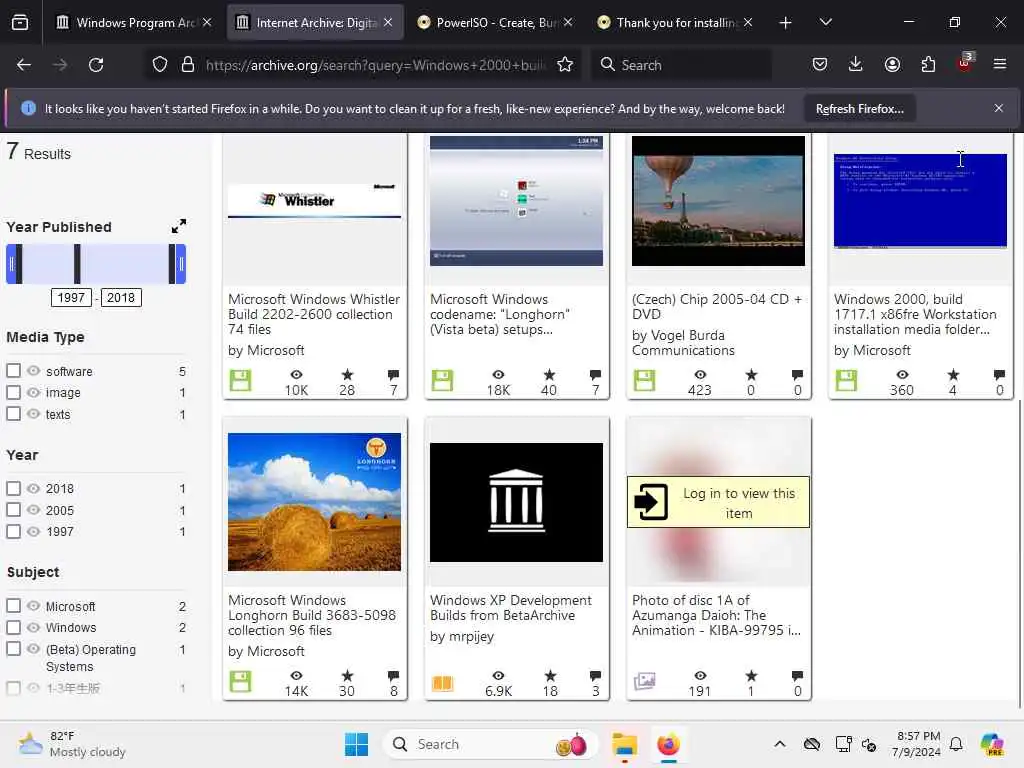1024x768 pixels.
Task: Click the 1997 start year field
Action: (x=71, y=297)
